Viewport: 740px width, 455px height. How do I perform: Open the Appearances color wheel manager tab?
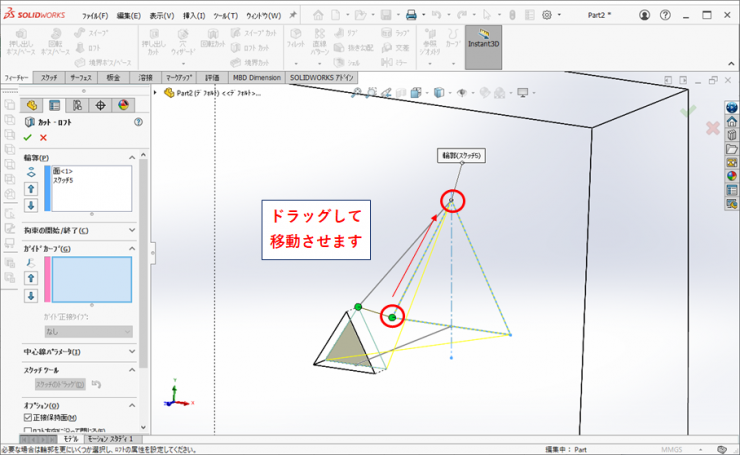click(124, 105)
